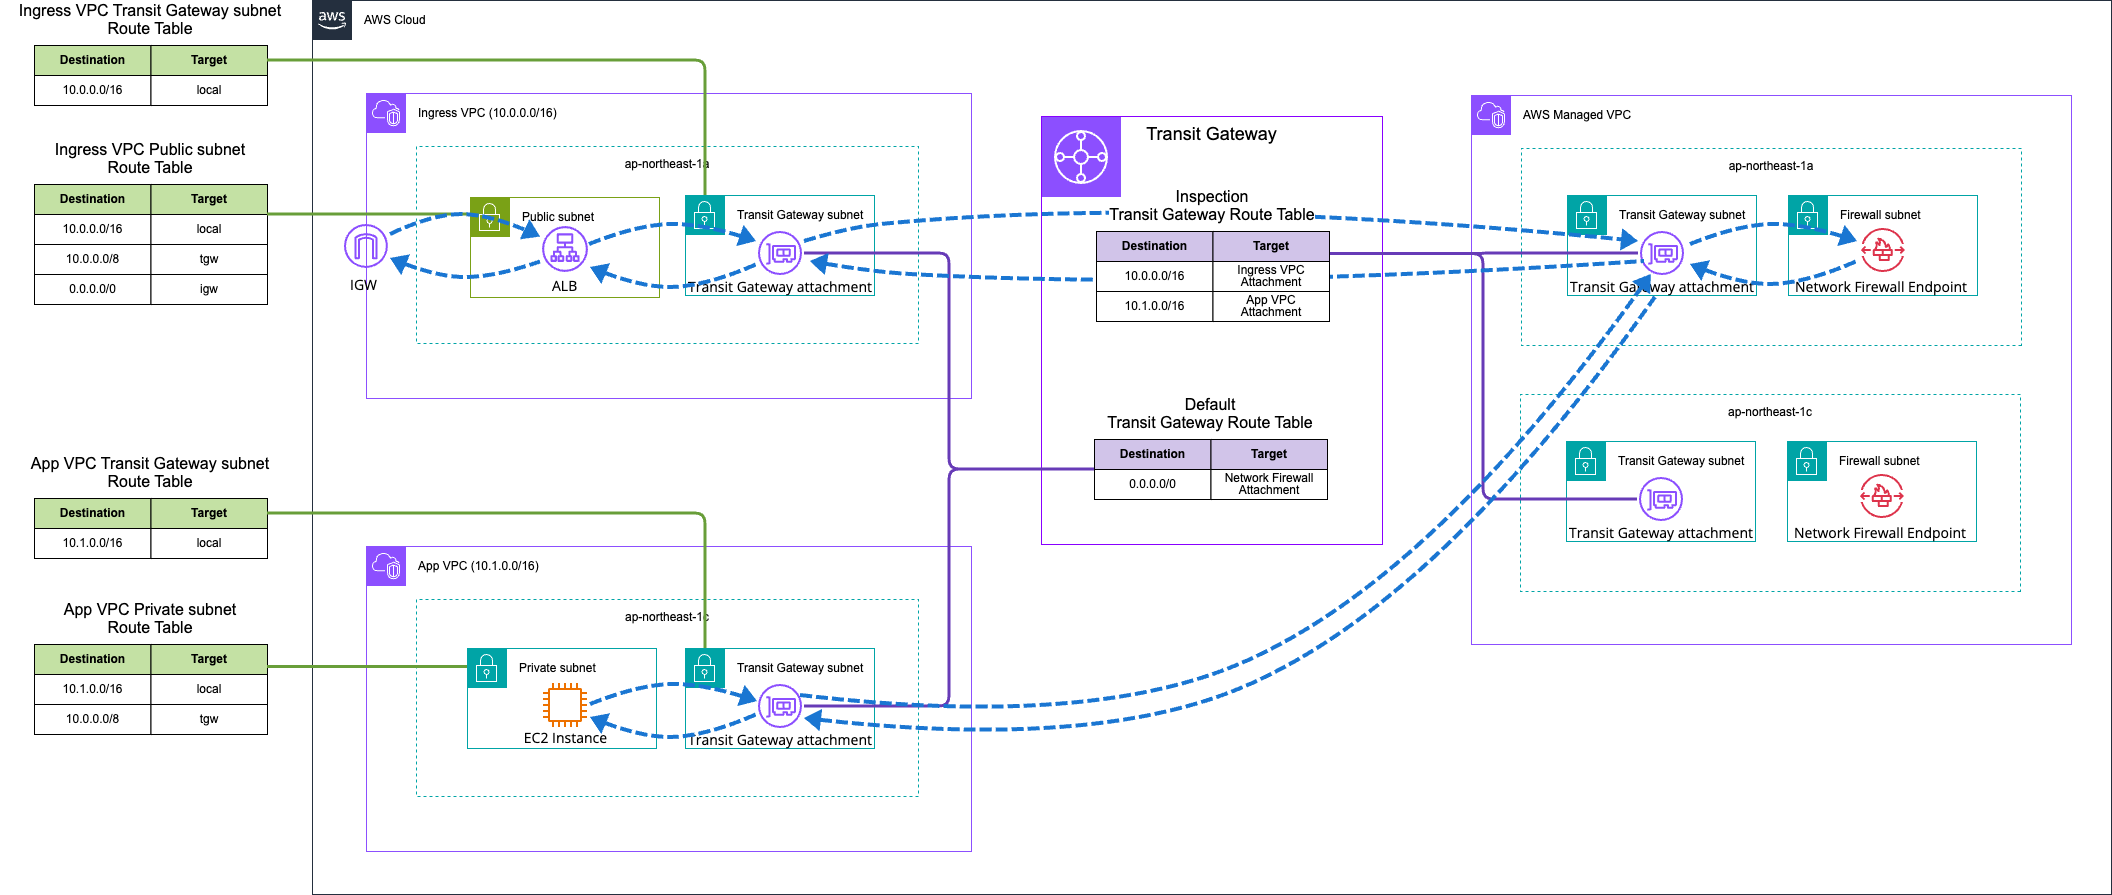This screenshot has height=895, width=2112.
Task: Click the IGW internet gateway icon
Action: [x=365, y=246]
